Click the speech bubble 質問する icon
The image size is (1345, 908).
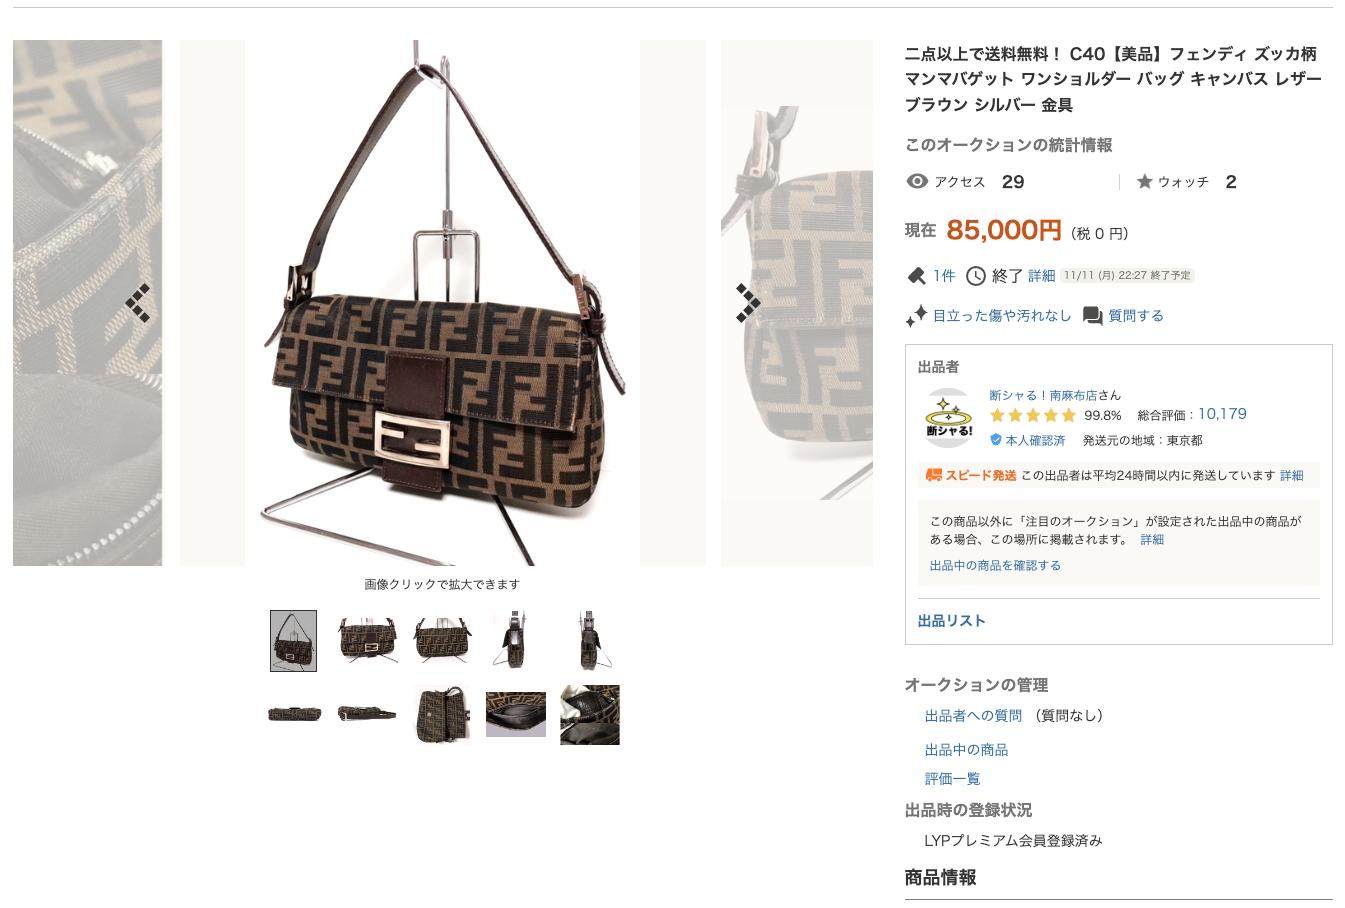tap(1093, 316)
